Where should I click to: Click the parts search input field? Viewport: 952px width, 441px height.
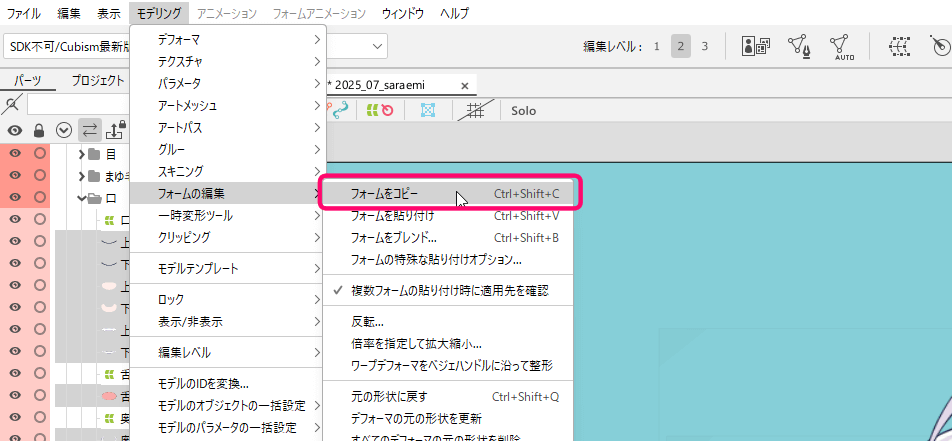click(x=75, y=105)
